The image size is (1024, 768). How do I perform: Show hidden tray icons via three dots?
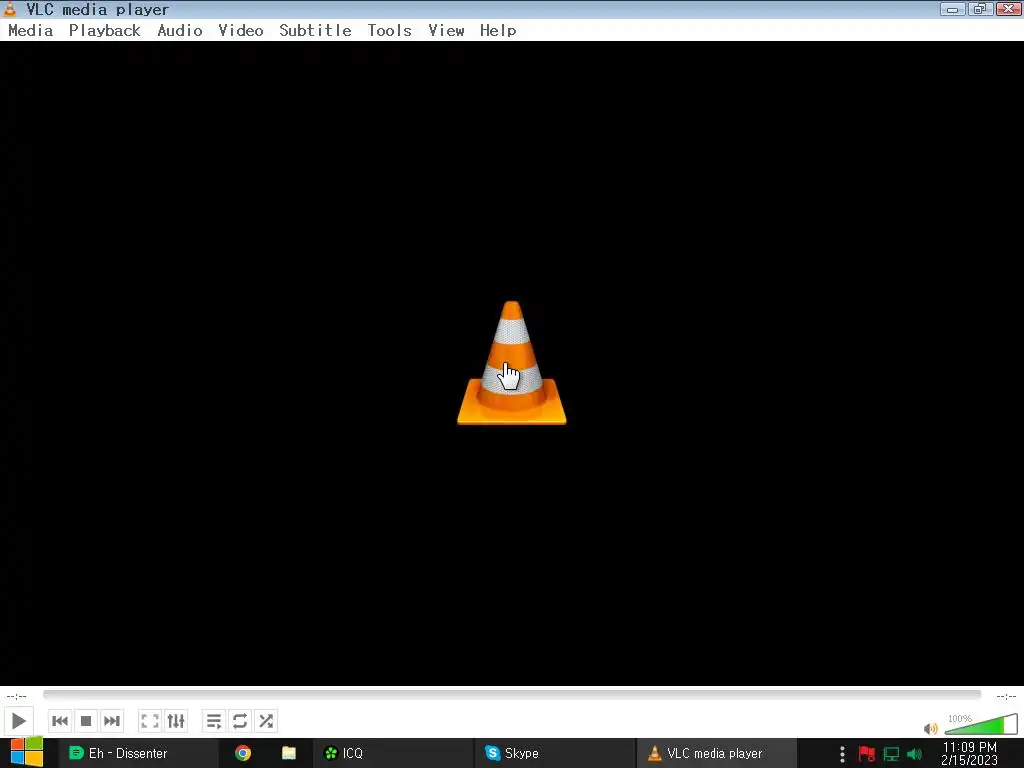[x=842, y=754]
